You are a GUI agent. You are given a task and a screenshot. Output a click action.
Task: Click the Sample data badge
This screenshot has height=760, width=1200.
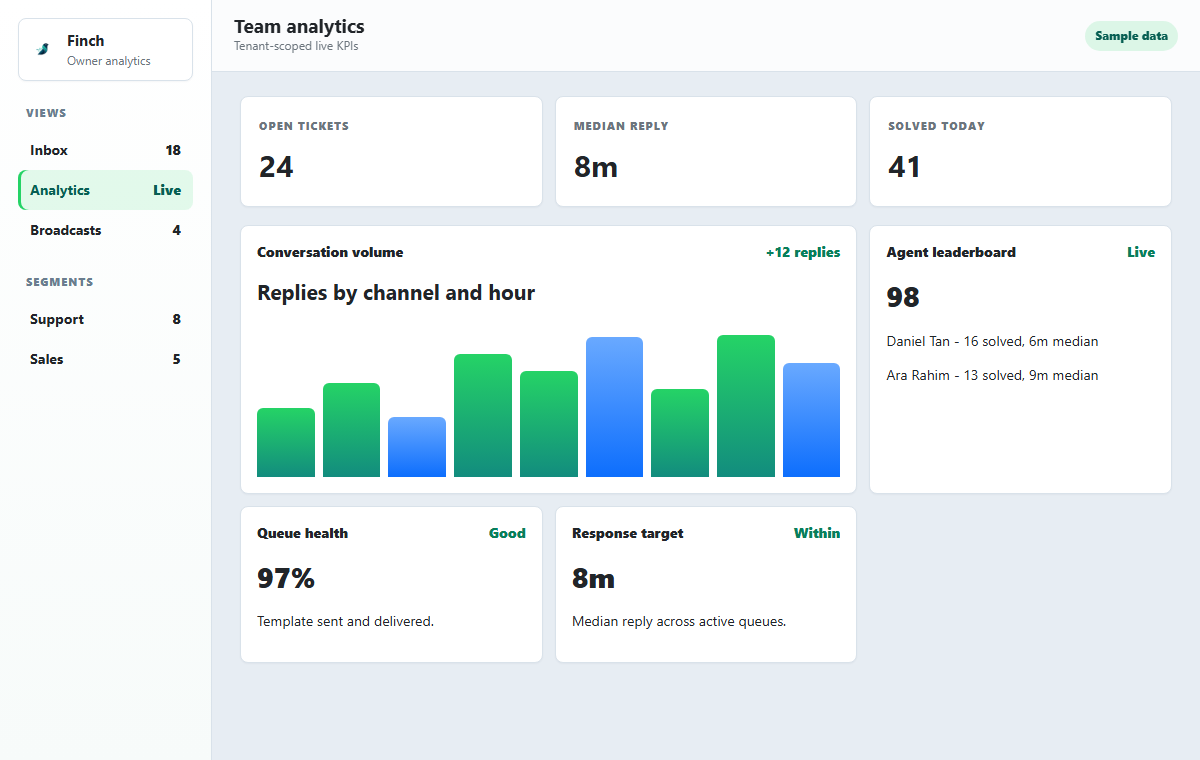point(1131,36)
